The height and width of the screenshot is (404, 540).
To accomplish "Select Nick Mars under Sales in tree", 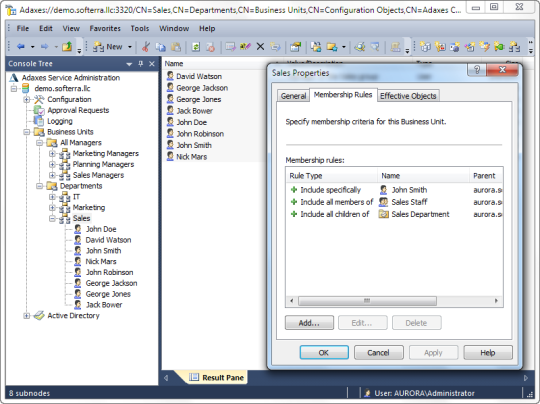I will (x=101, y=261).
